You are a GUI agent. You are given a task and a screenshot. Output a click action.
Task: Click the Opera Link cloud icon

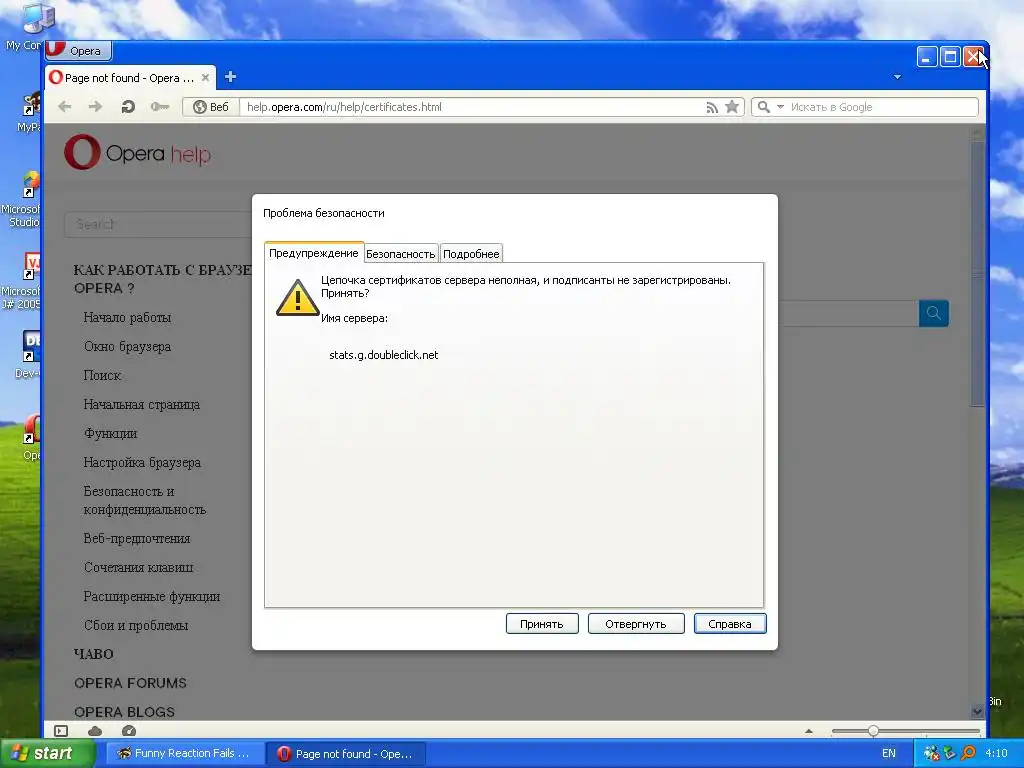coord(95,731)
